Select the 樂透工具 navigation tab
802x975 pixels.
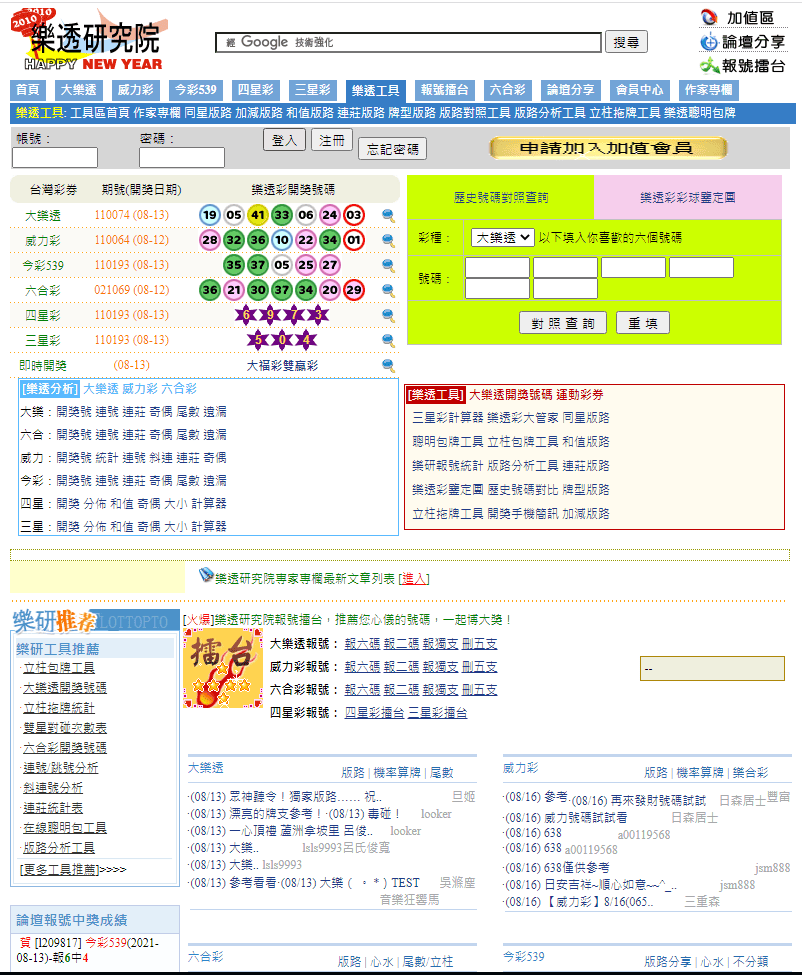[x=376, y=91]
